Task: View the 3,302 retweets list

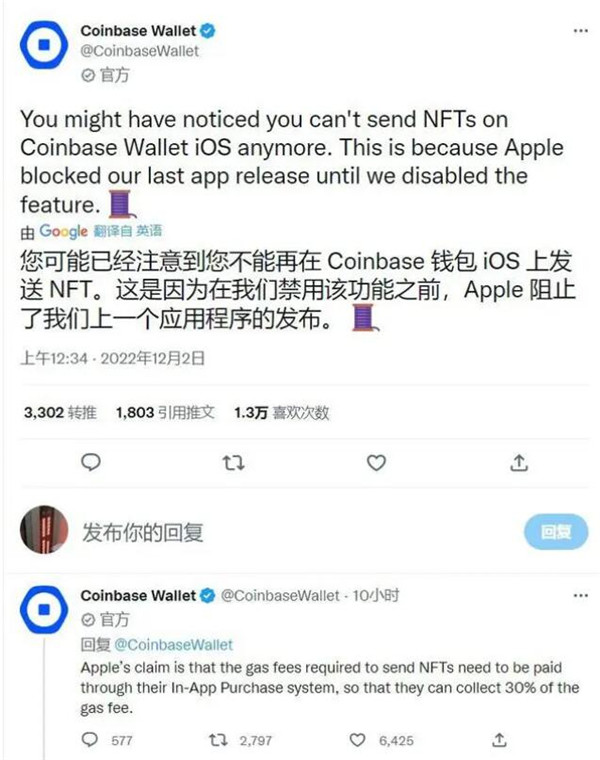Action: 60,412
